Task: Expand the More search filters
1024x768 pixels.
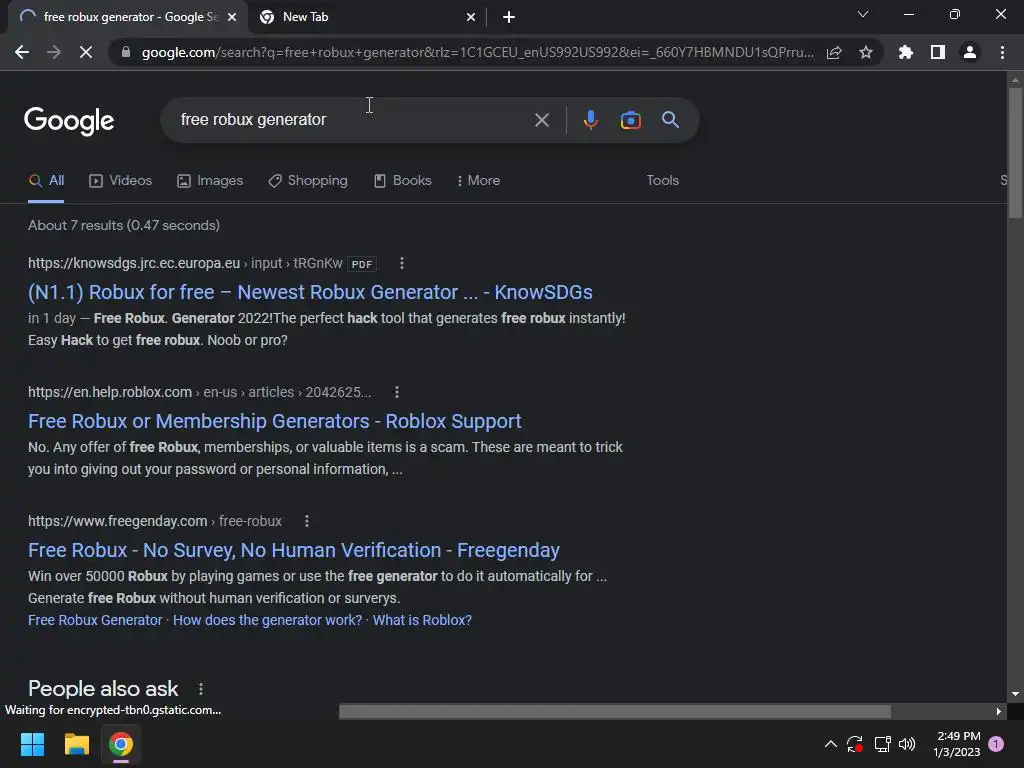Action: (478, 180)
